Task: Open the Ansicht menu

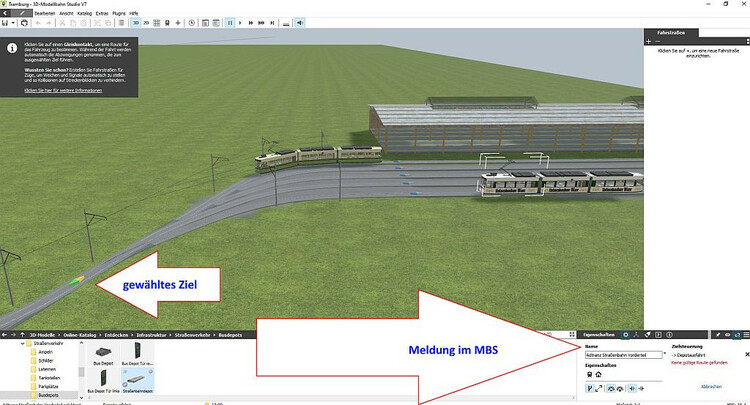Action: tap(66, 13)
